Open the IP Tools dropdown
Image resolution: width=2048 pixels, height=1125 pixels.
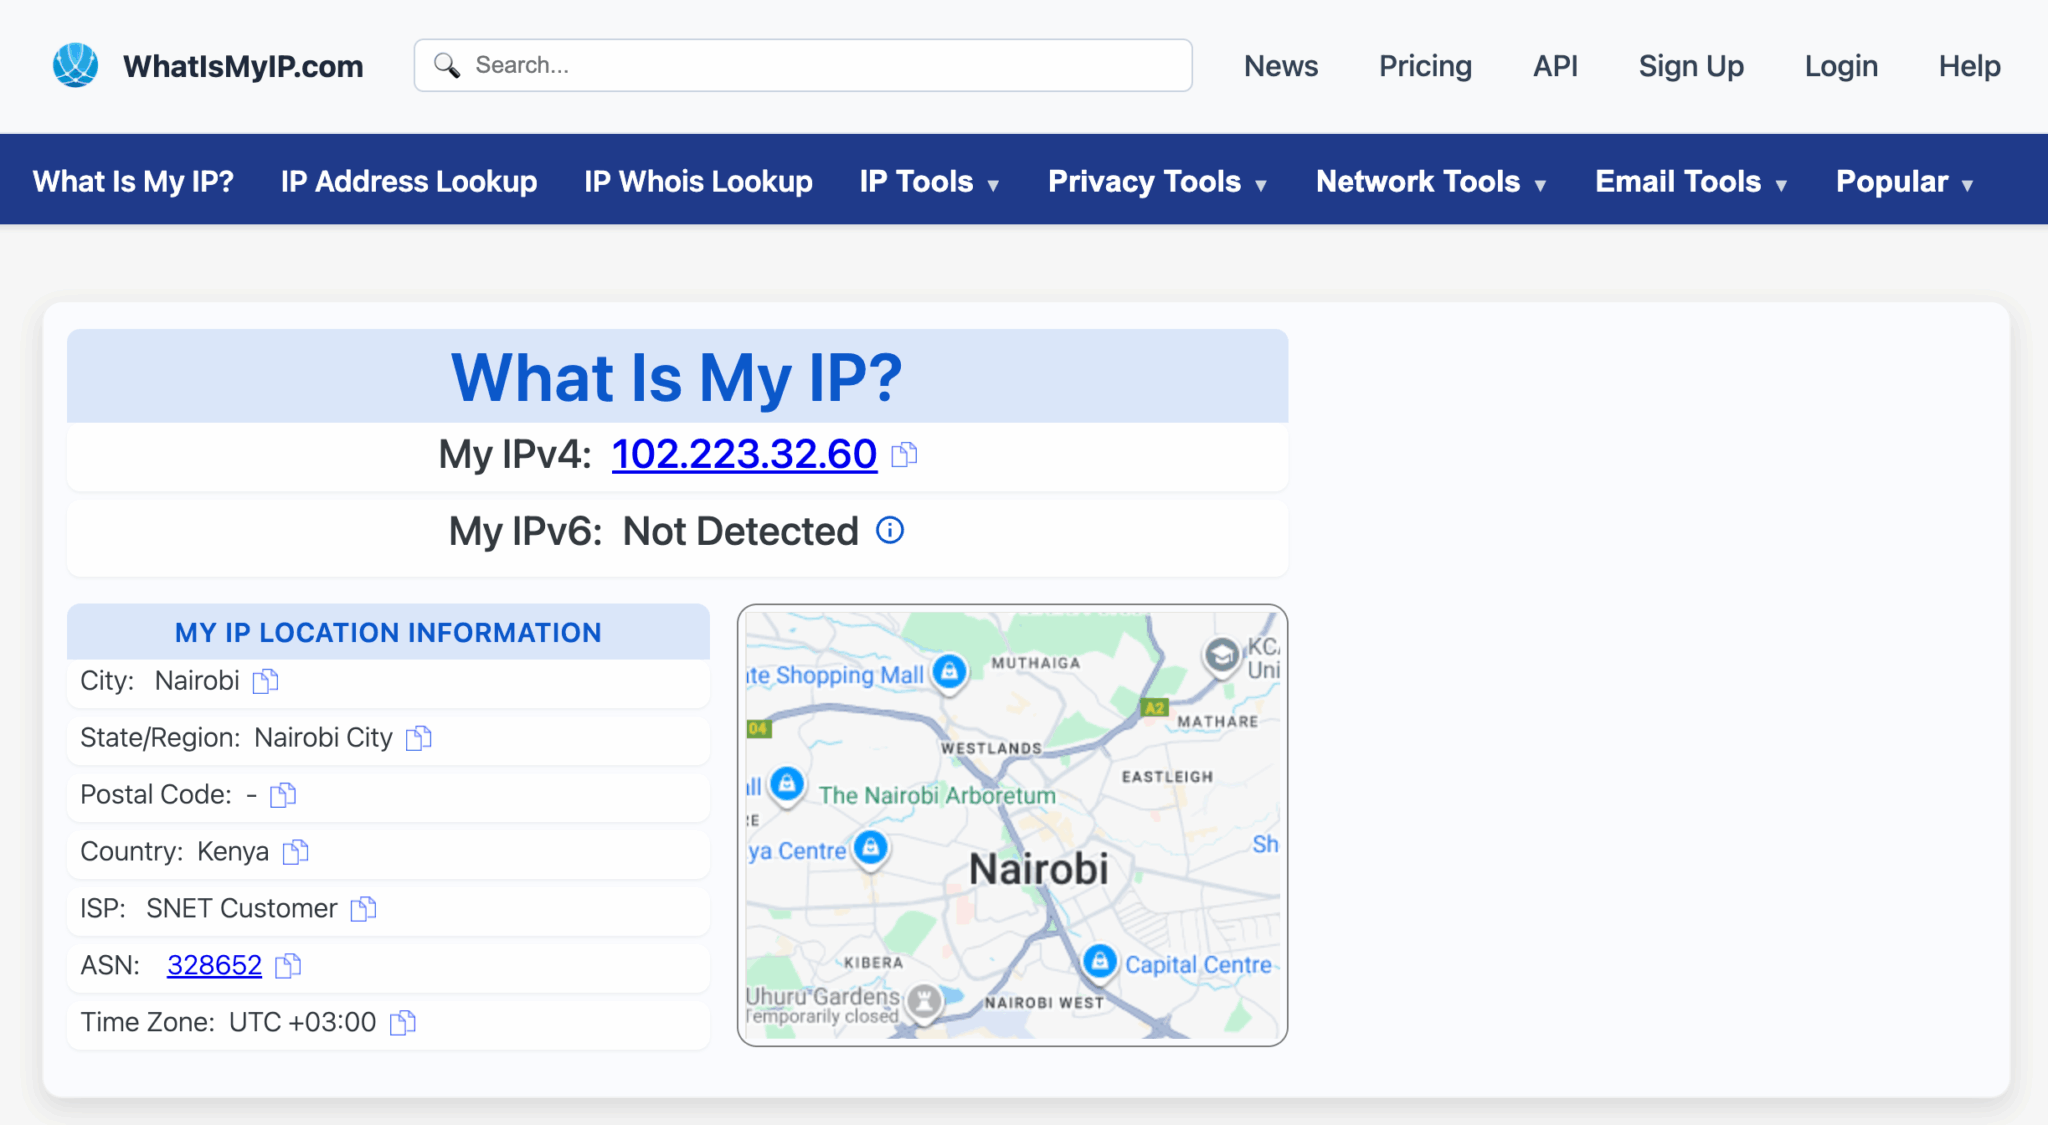pyautogui.click(x=928, y=181)
